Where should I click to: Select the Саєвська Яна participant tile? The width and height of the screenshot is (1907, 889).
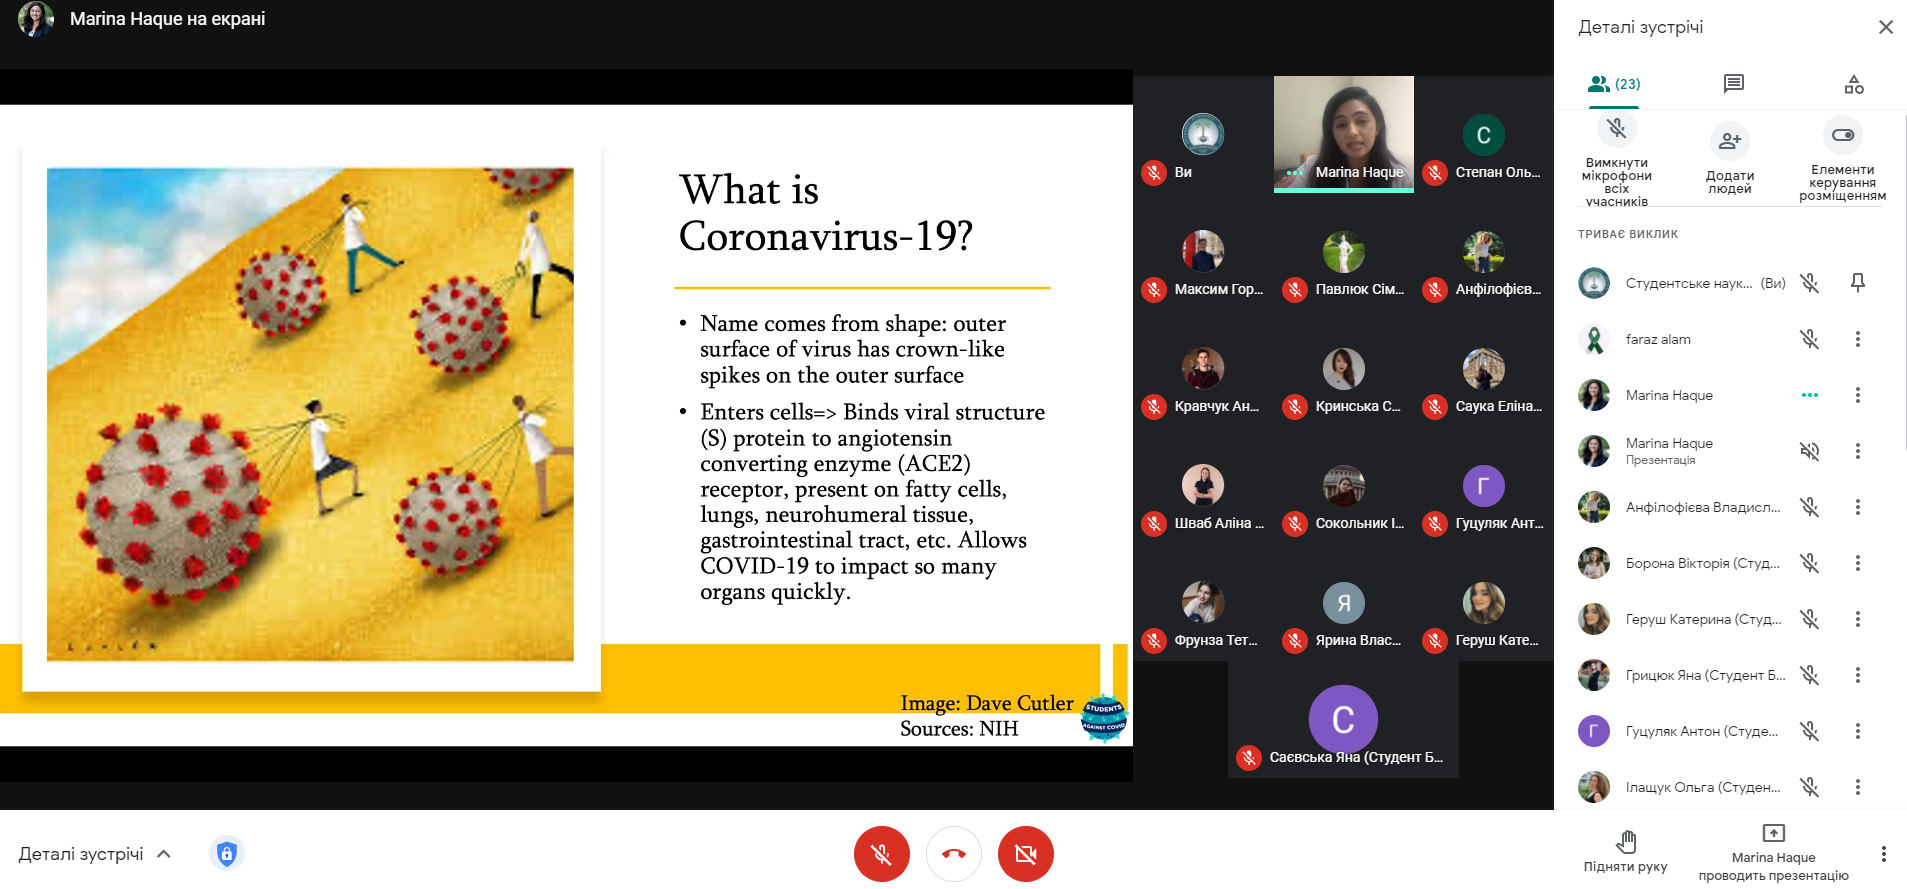point(1343,719)
